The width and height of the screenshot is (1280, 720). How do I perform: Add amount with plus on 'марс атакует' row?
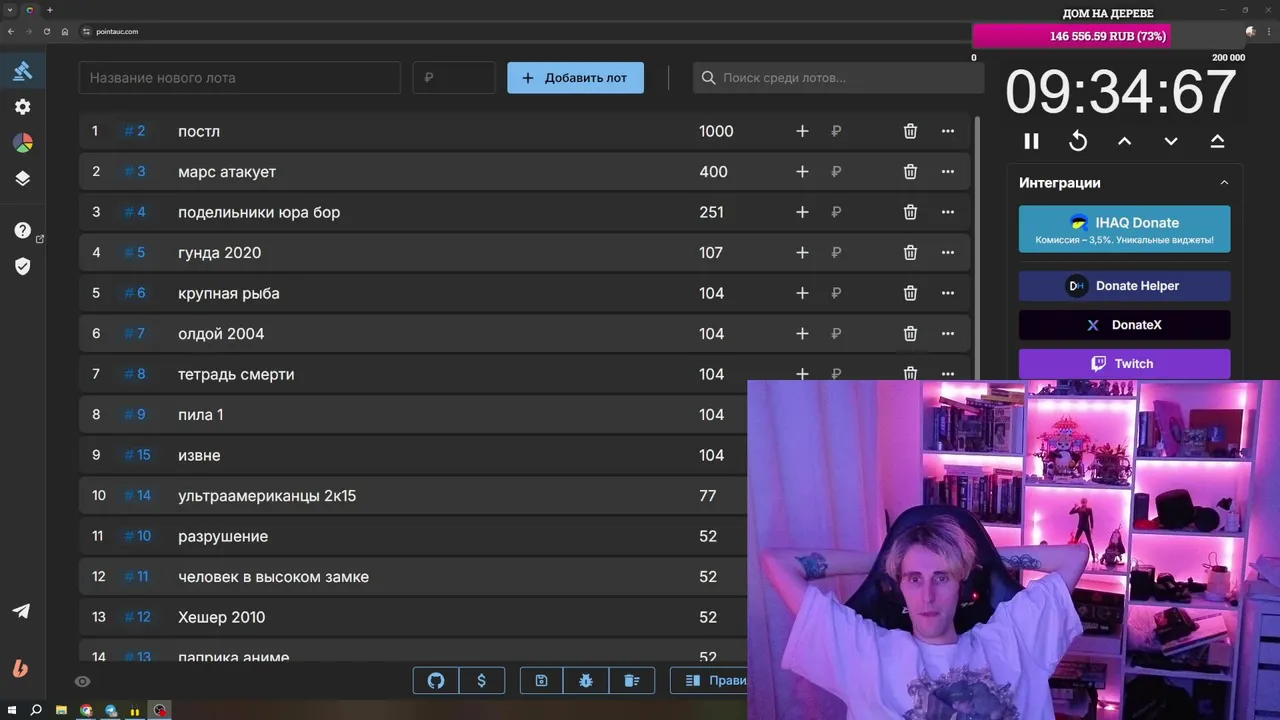(802, 172)
